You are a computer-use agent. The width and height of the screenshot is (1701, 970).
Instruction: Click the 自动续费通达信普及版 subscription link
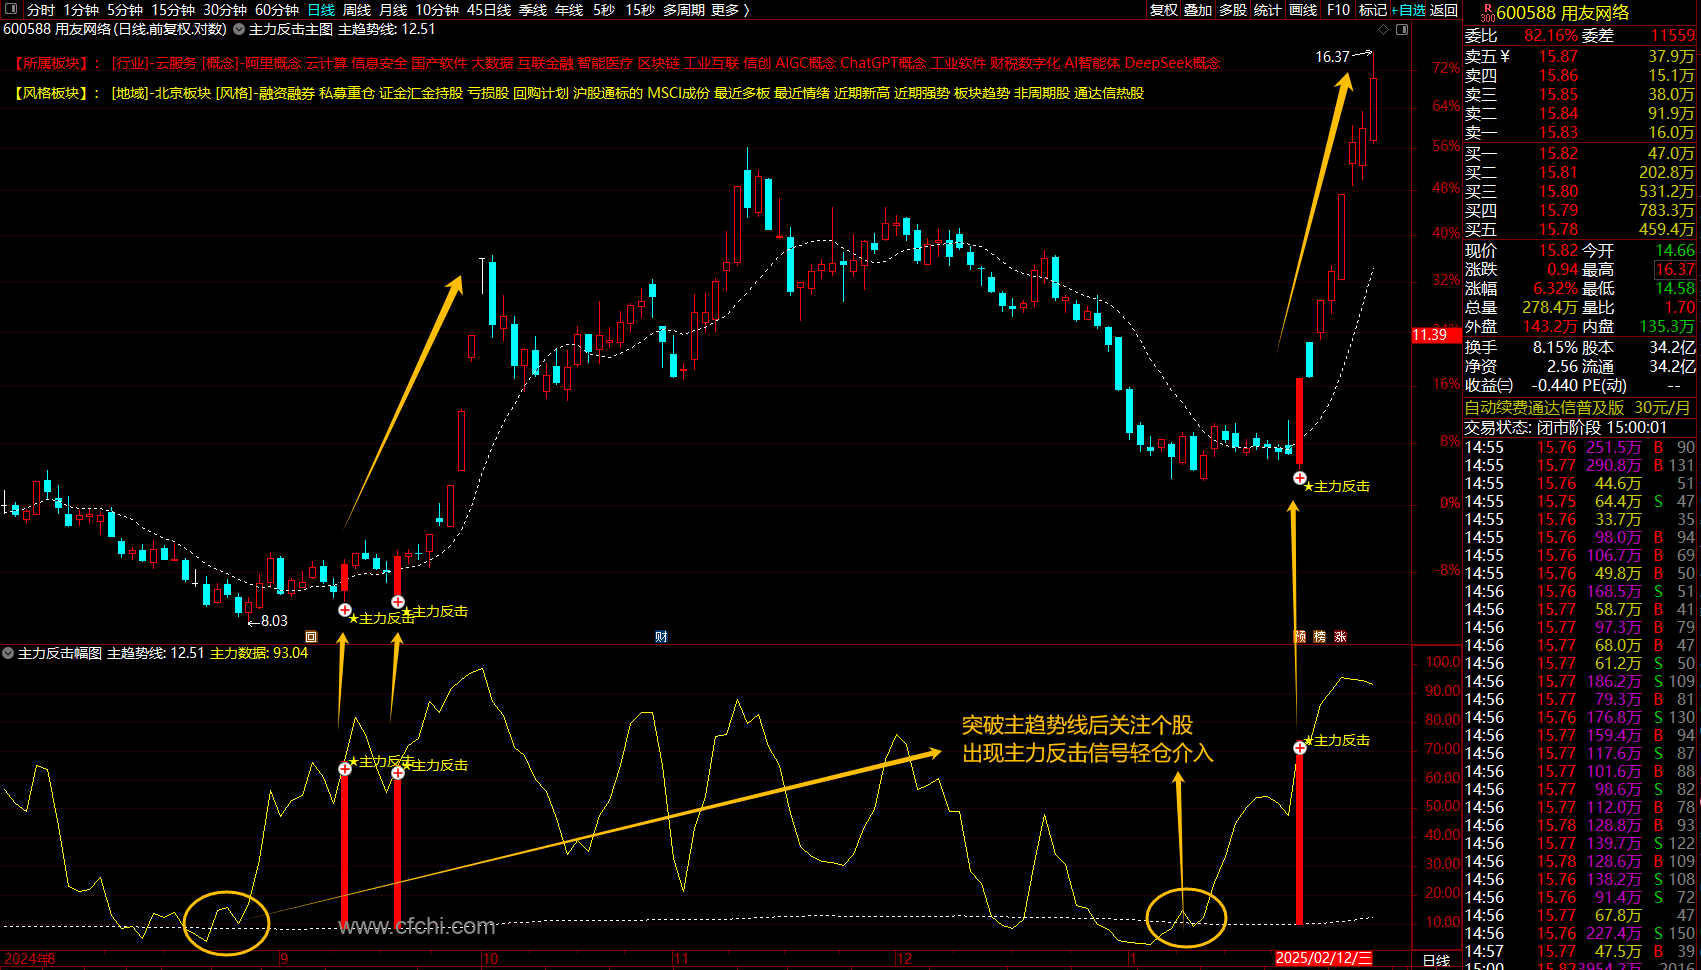point(1545,408)
